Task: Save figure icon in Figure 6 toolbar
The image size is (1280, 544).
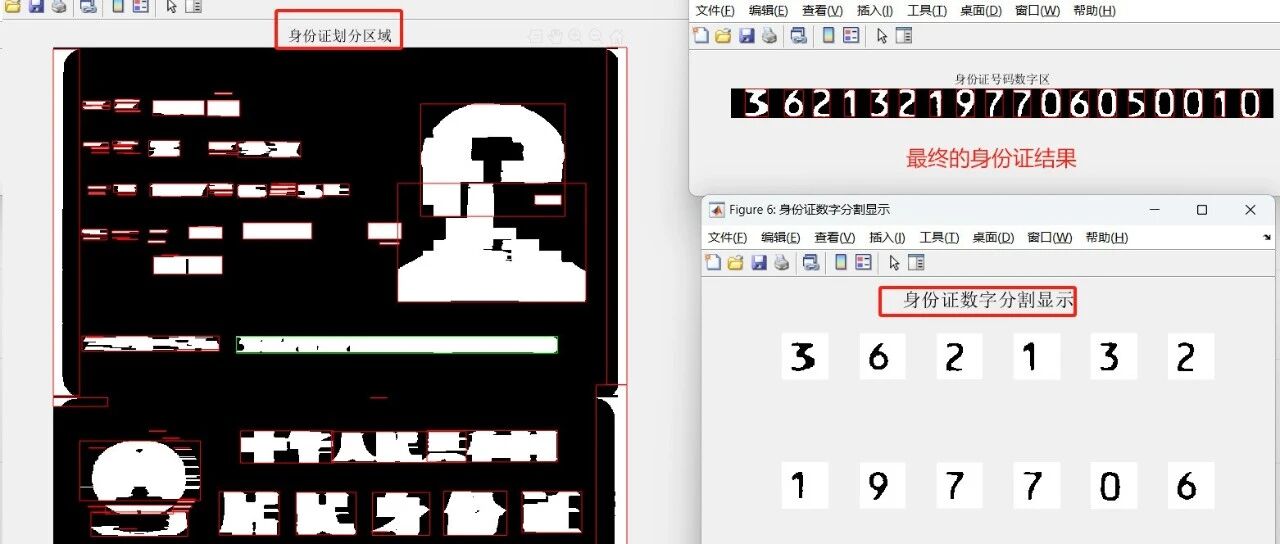Action: click(x=758, y=262)
